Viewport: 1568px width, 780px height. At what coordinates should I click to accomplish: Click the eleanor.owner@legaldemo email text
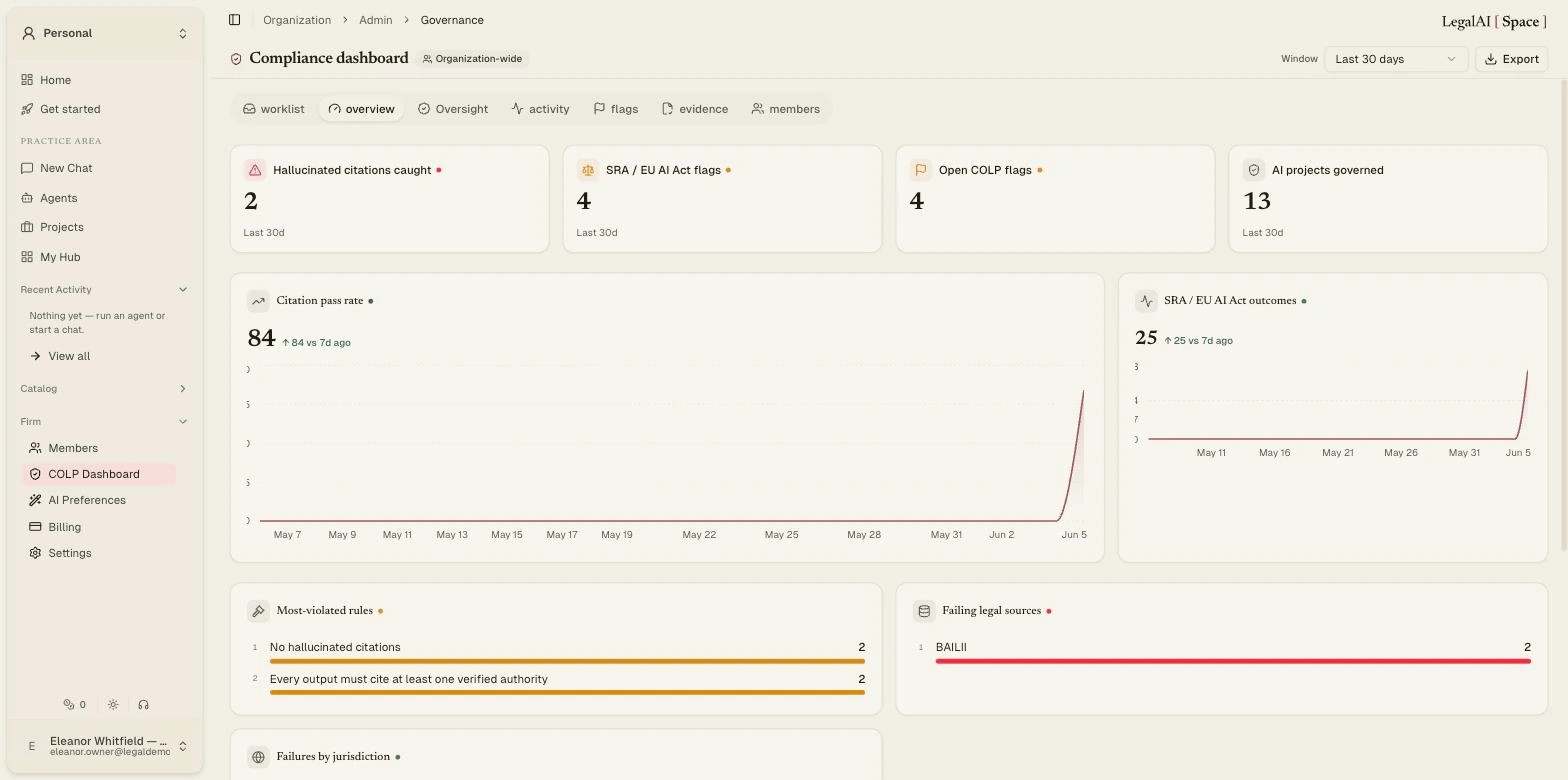pos(110,752)
